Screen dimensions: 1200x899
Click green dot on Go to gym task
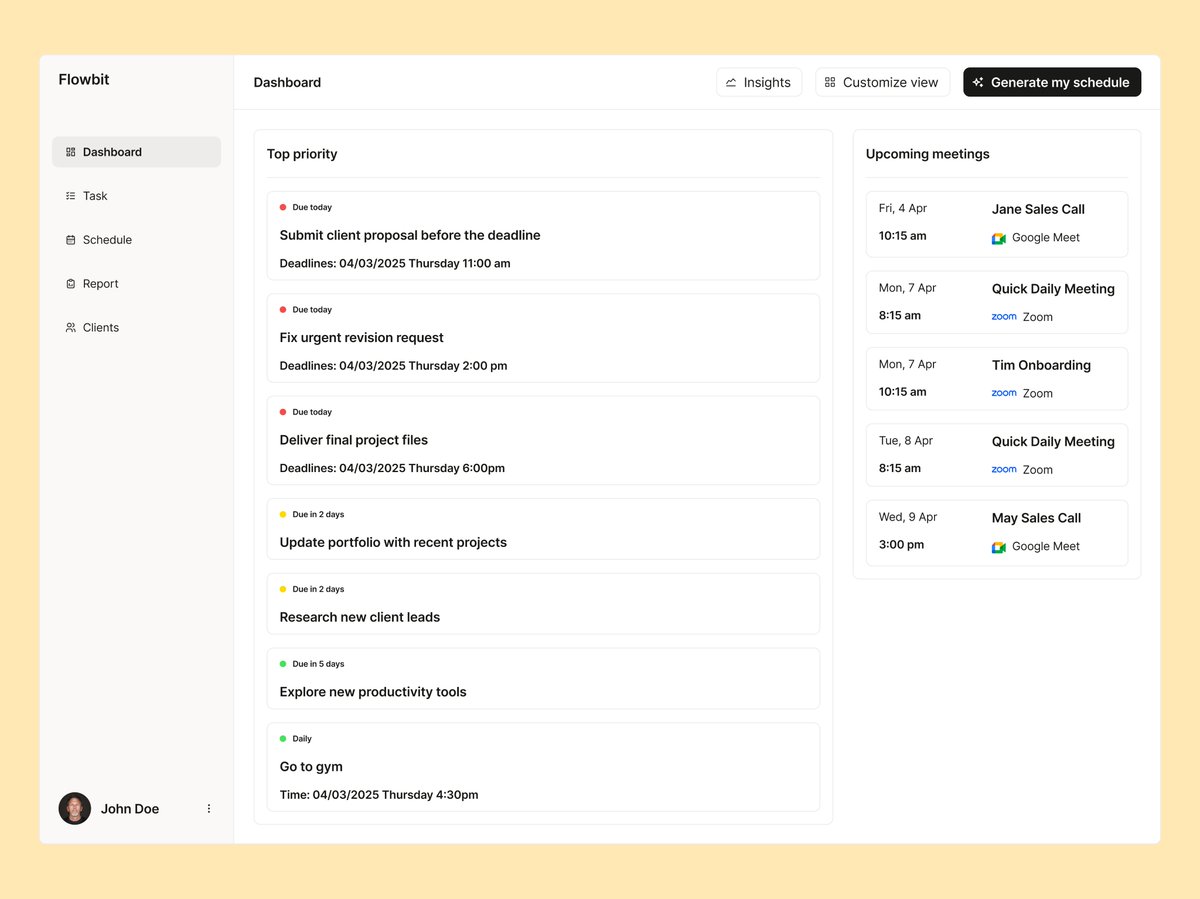[x=283, y=739]
